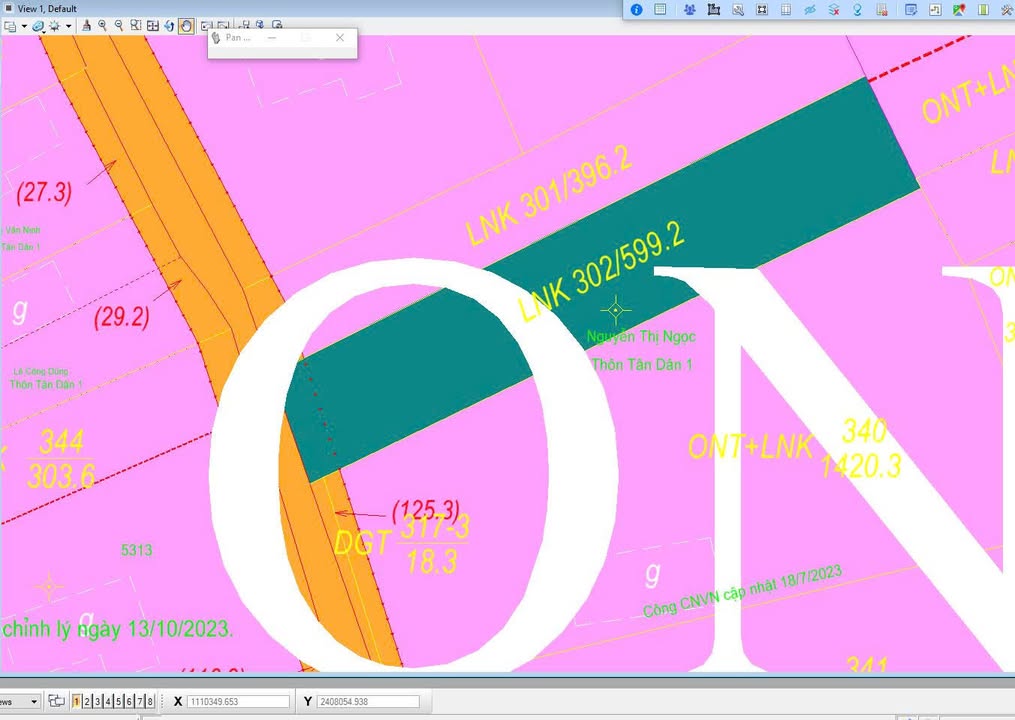Toggle view 1 button in view group
Viewport: 1015px width, 720px height.
pos(77,702)
